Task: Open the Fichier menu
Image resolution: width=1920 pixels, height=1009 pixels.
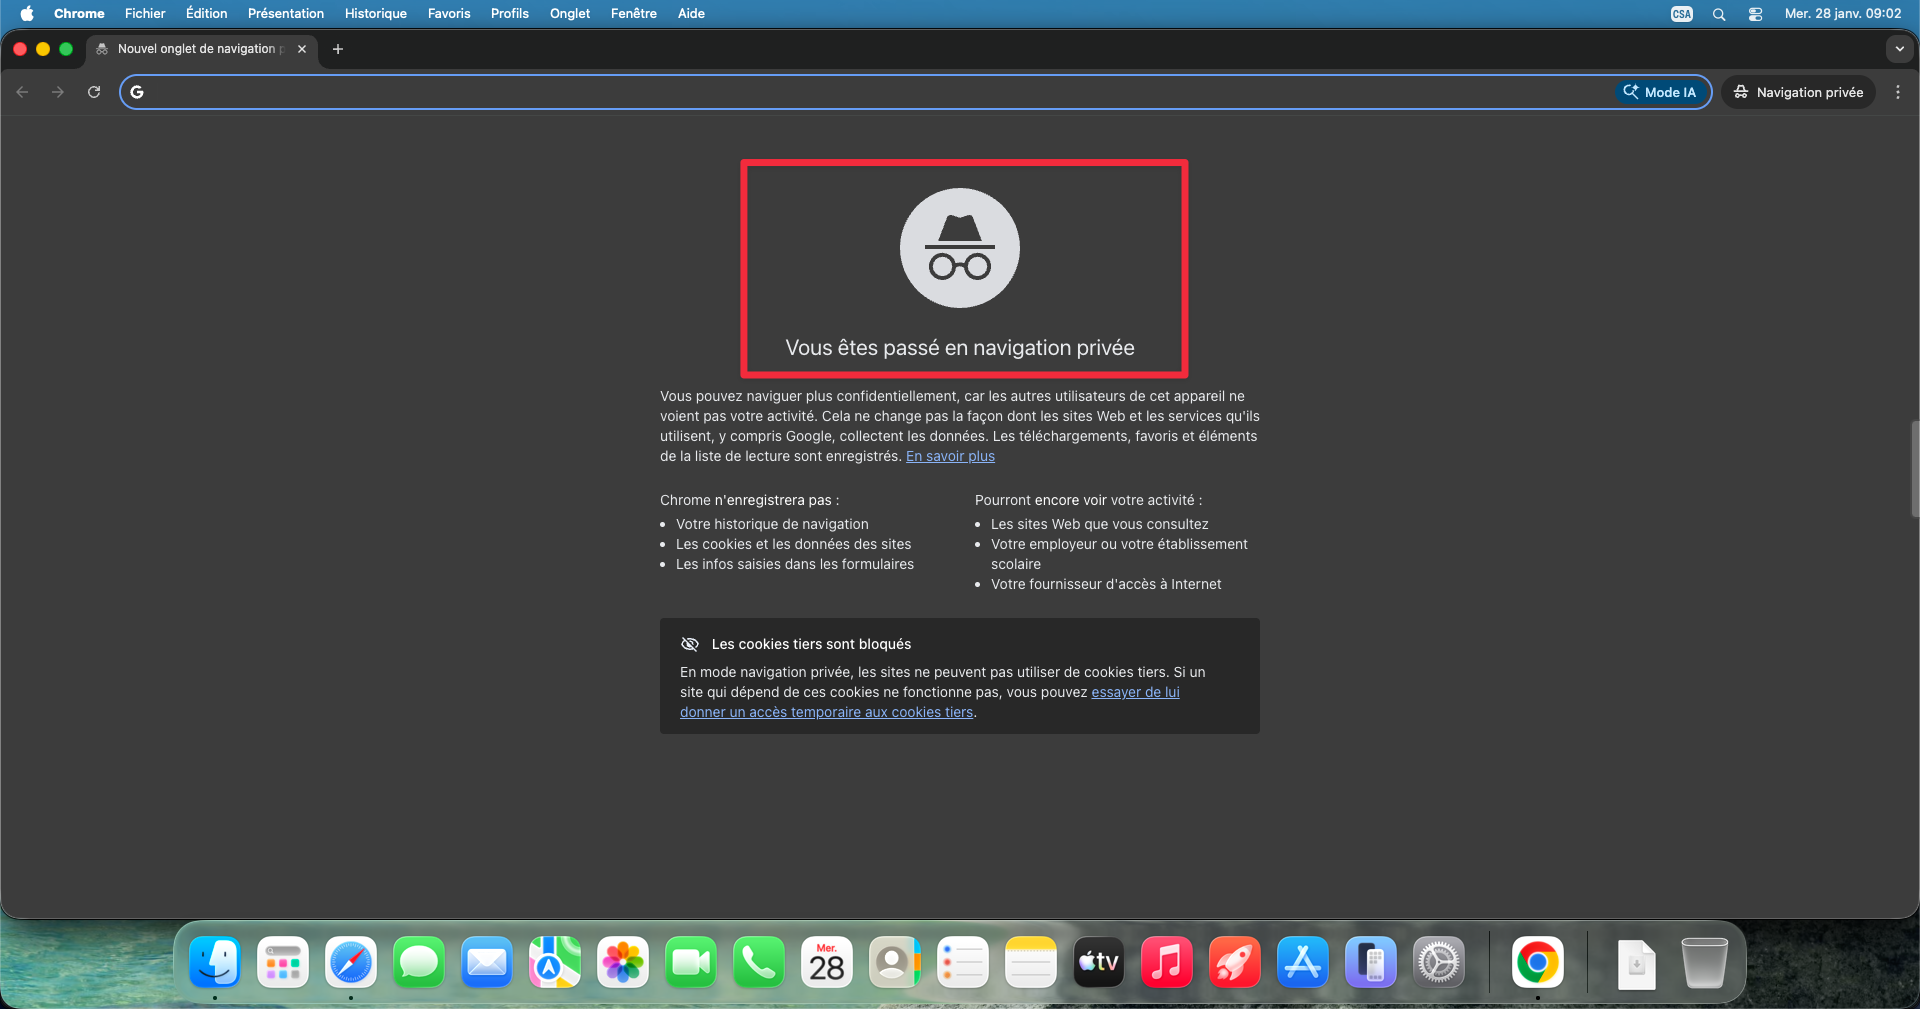Action: click(145, 13)
